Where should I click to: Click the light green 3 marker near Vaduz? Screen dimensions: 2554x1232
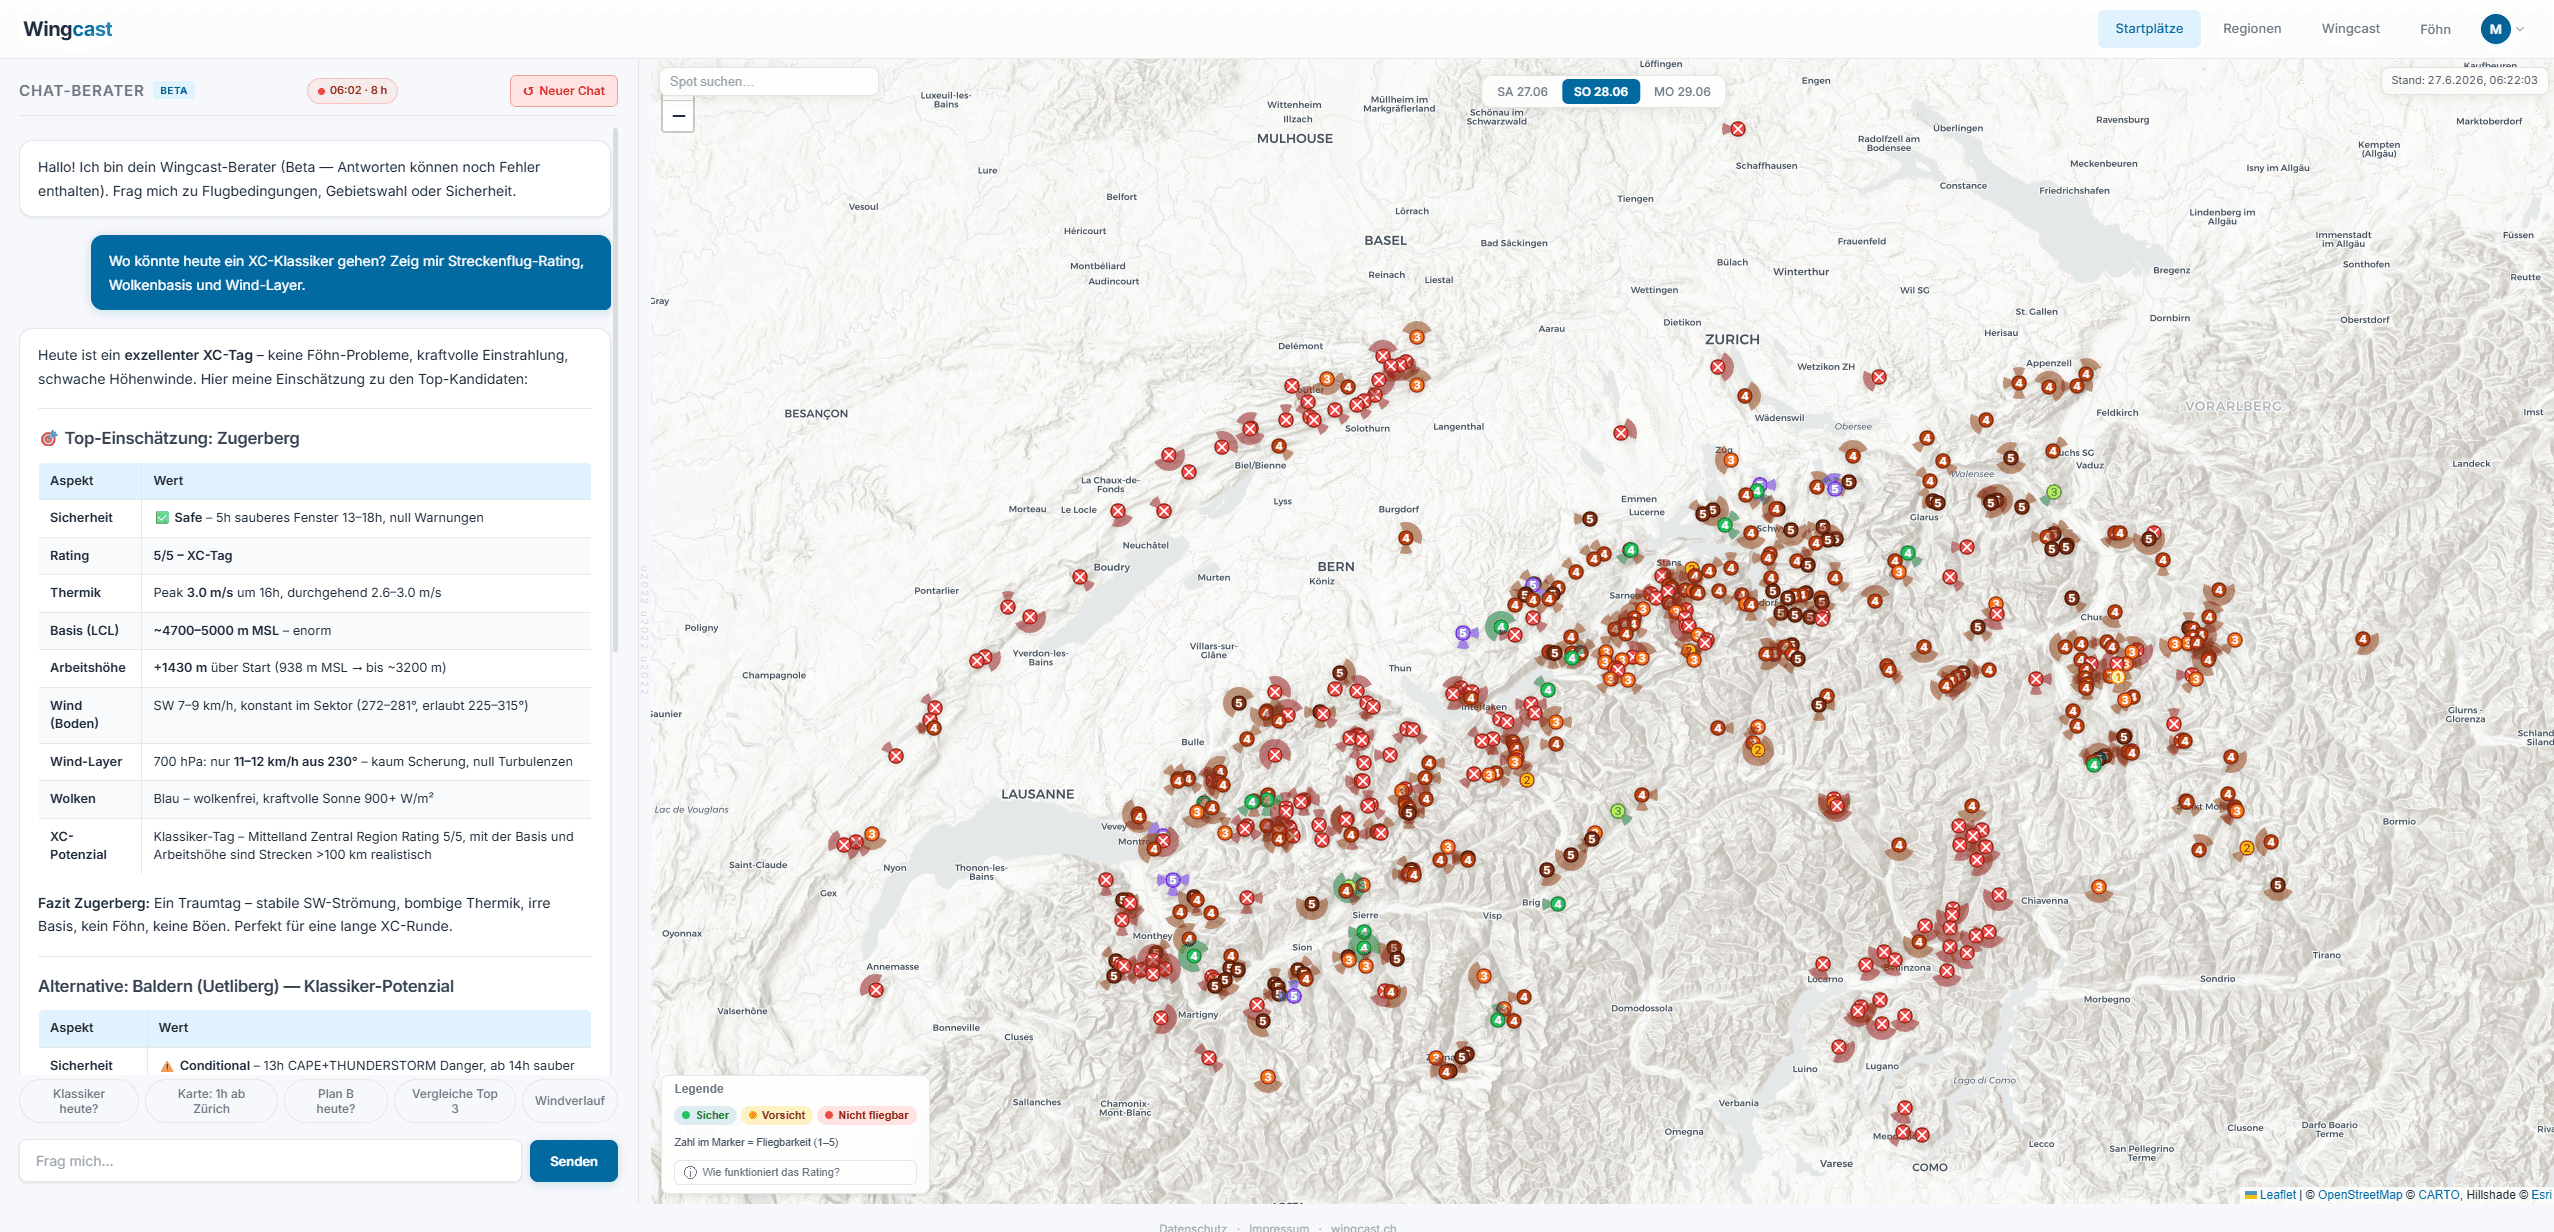(x=2053, y=492)
